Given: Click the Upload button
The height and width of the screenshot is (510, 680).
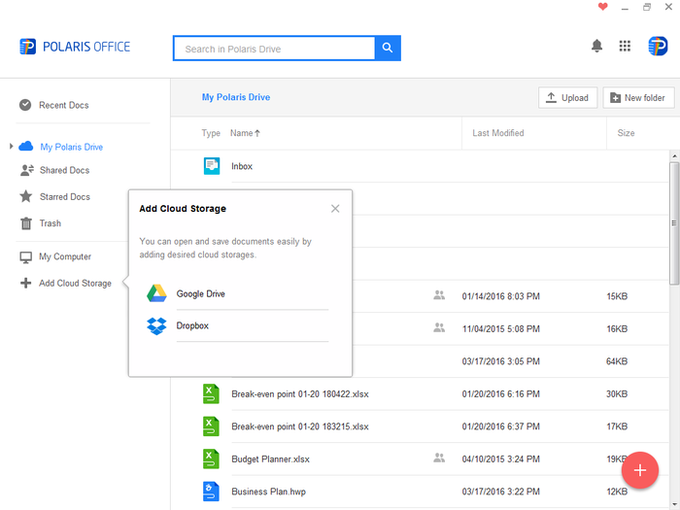Looking at the screenshot, I should coord(568,97).
